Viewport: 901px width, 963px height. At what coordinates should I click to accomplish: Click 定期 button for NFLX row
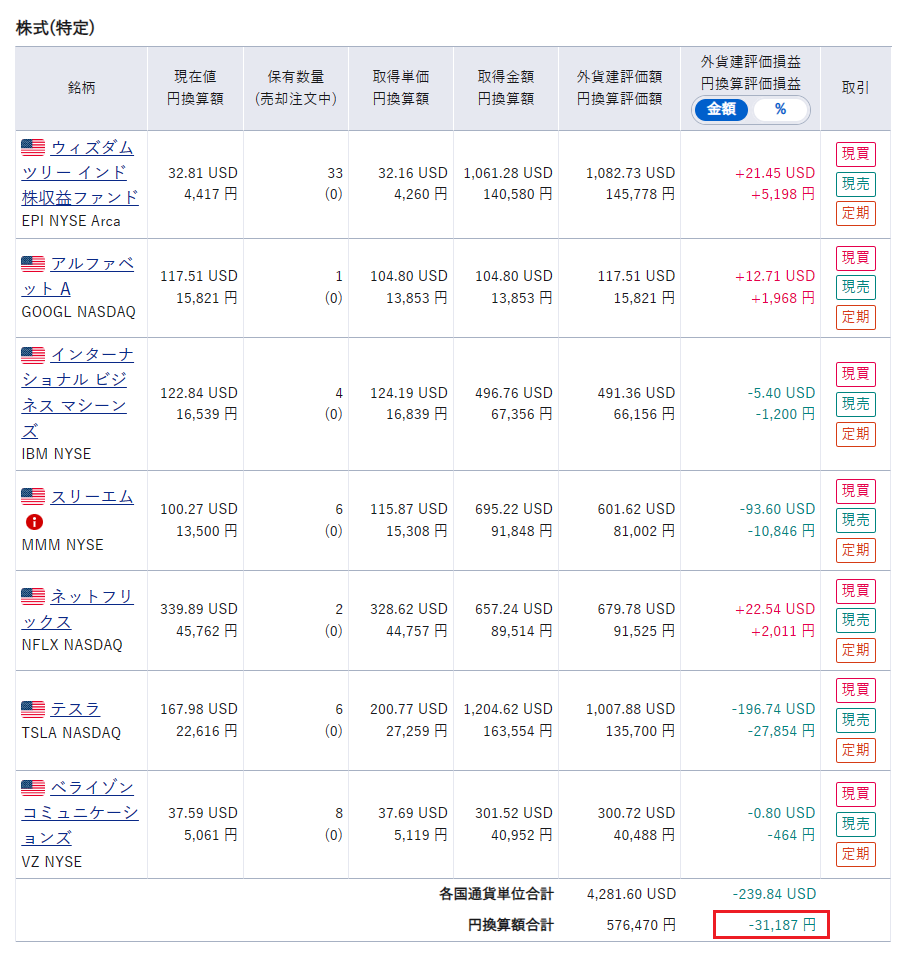856,650
